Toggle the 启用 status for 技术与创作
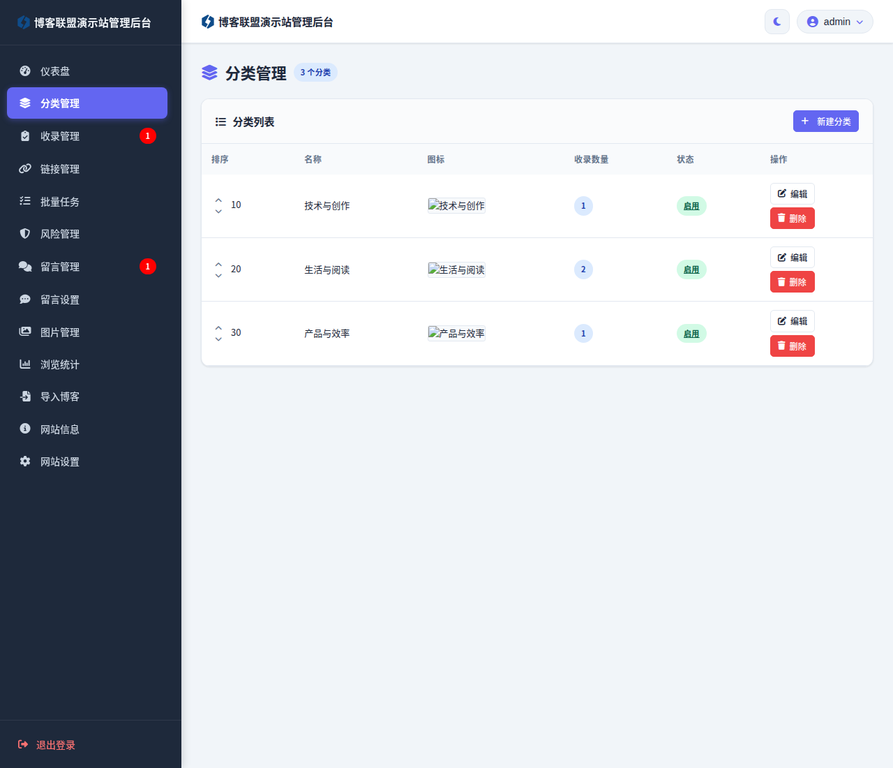 coord(691,206)
